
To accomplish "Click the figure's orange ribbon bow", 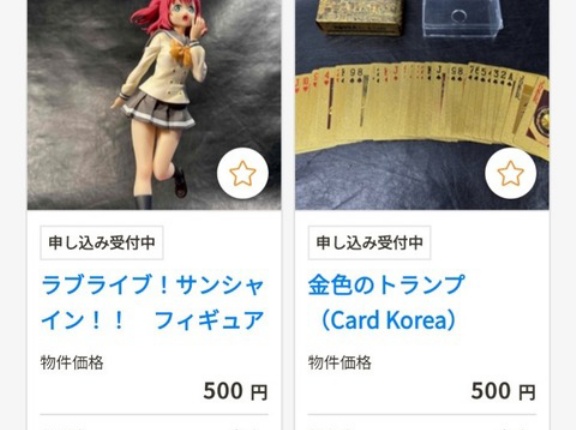I will point(181,53).
